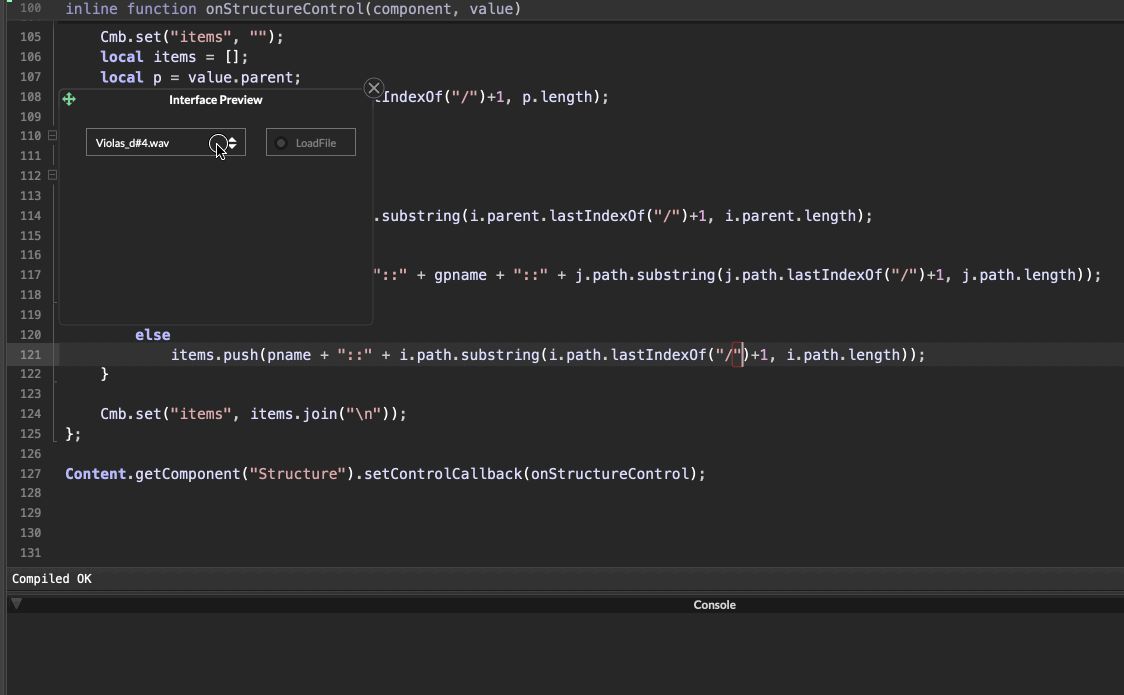Collapse the code fold at line 112
The height and width of the screenshot is (695, 1124).
[x=52, y=175]
